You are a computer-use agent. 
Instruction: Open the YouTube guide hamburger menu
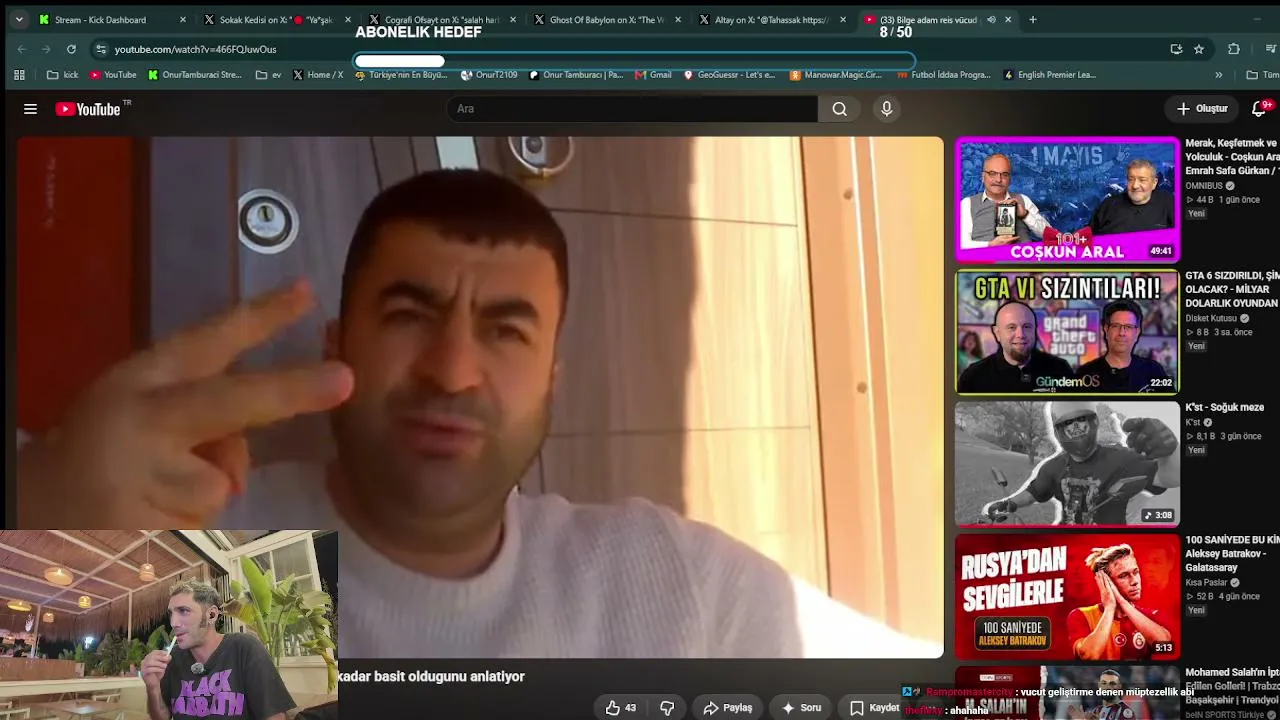pyautogui.click(x=30, y=109)
